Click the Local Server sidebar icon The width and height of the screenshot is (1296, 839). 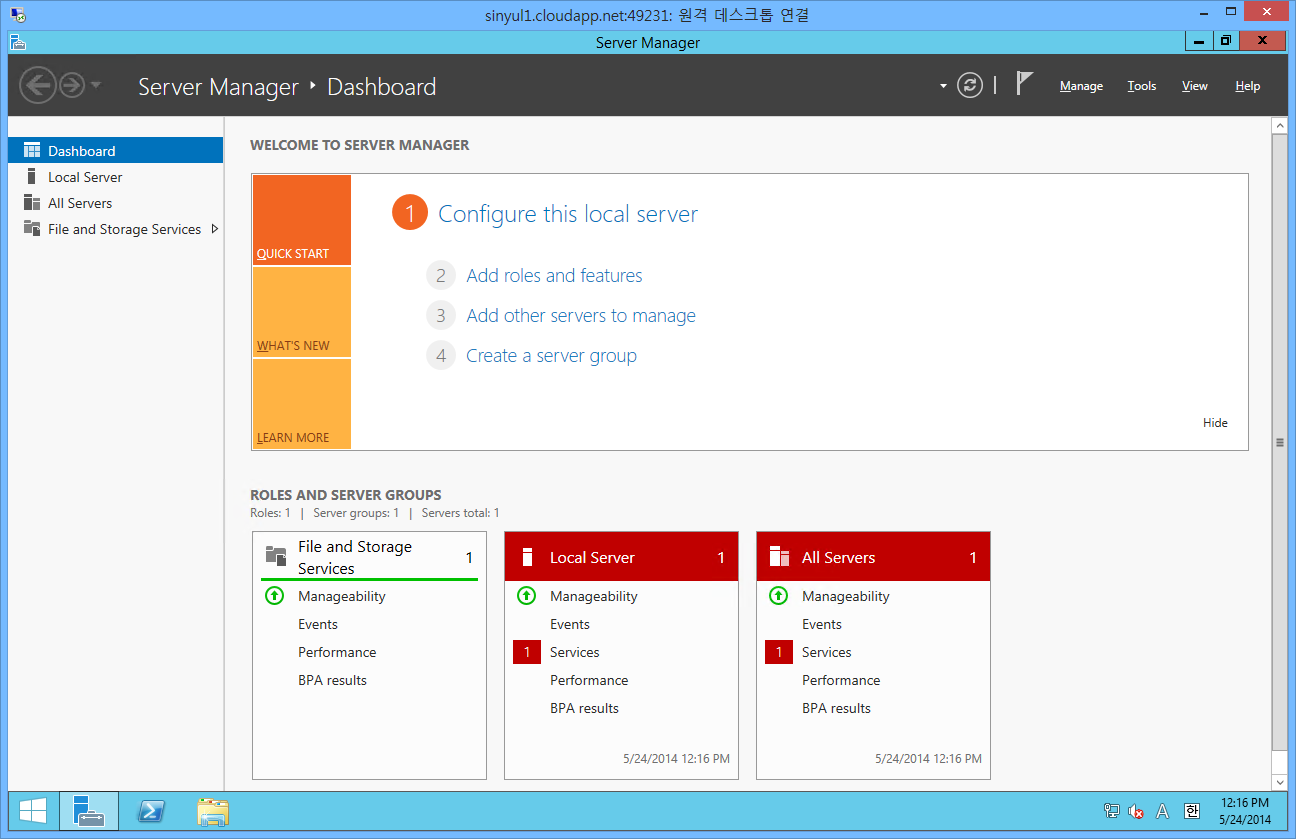pyautogui.click(x=32, y=177)
